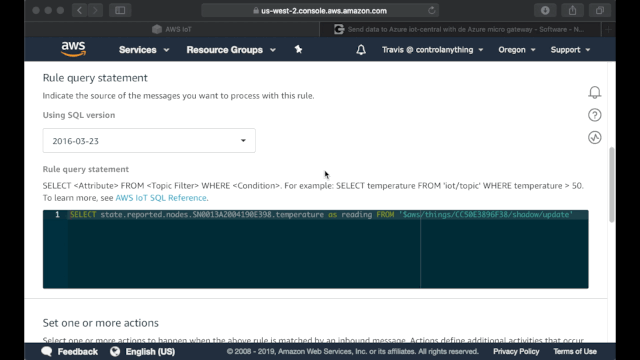
Task: Click the 'Set one or more actions' heading
Action: (101, 323)
